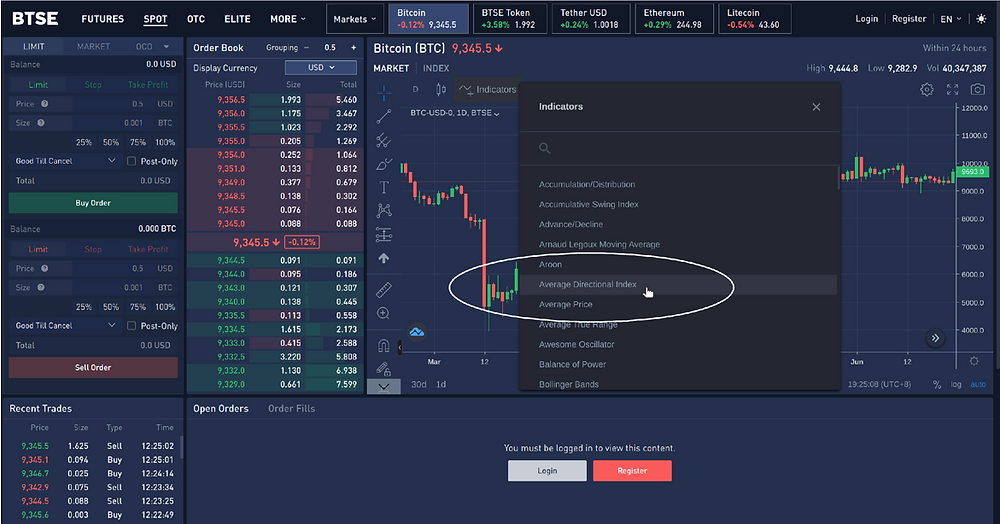Switch to light theme with sun icon
Image resolution: width=1000 pixels, height=524 pixels.
(x=981, y=19)
